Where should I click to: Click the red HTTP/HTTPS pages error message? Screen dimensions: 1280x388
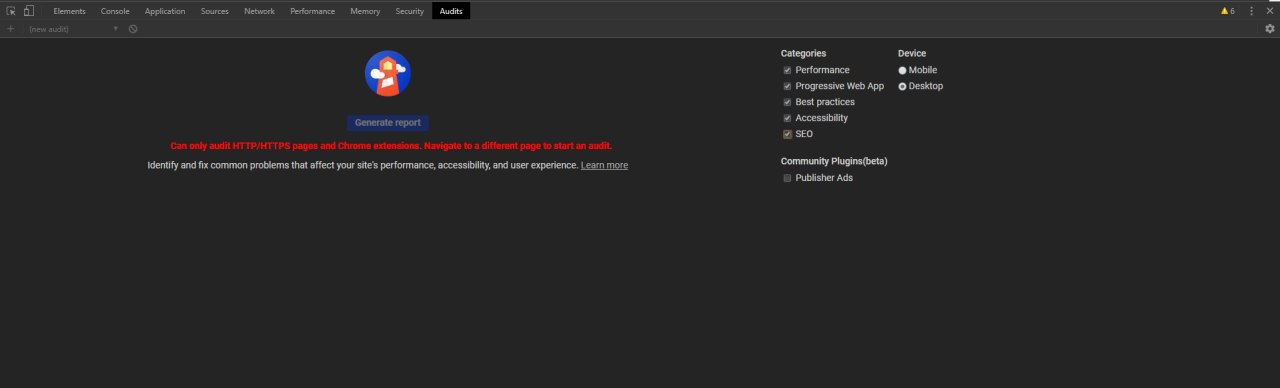click(x=391, y=146)
